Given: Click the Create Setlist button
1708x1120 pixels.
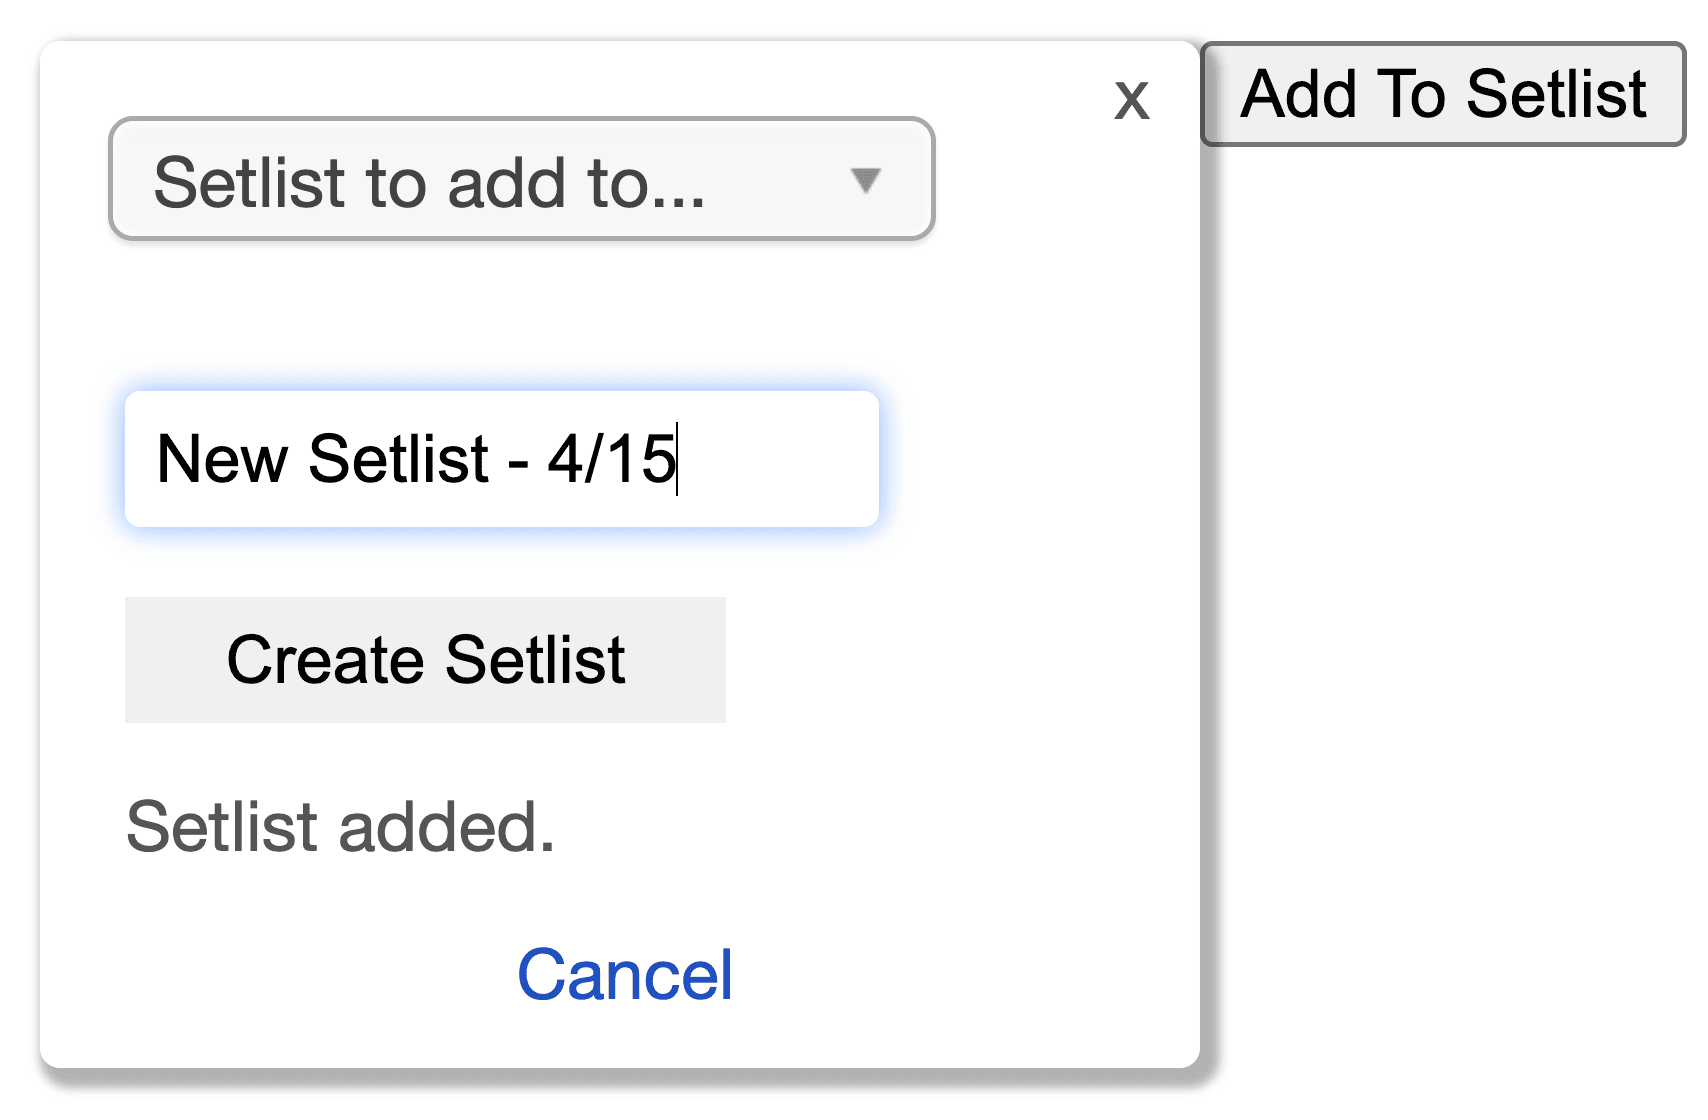Looking at the screenshot, I should [x=425, y=660].
